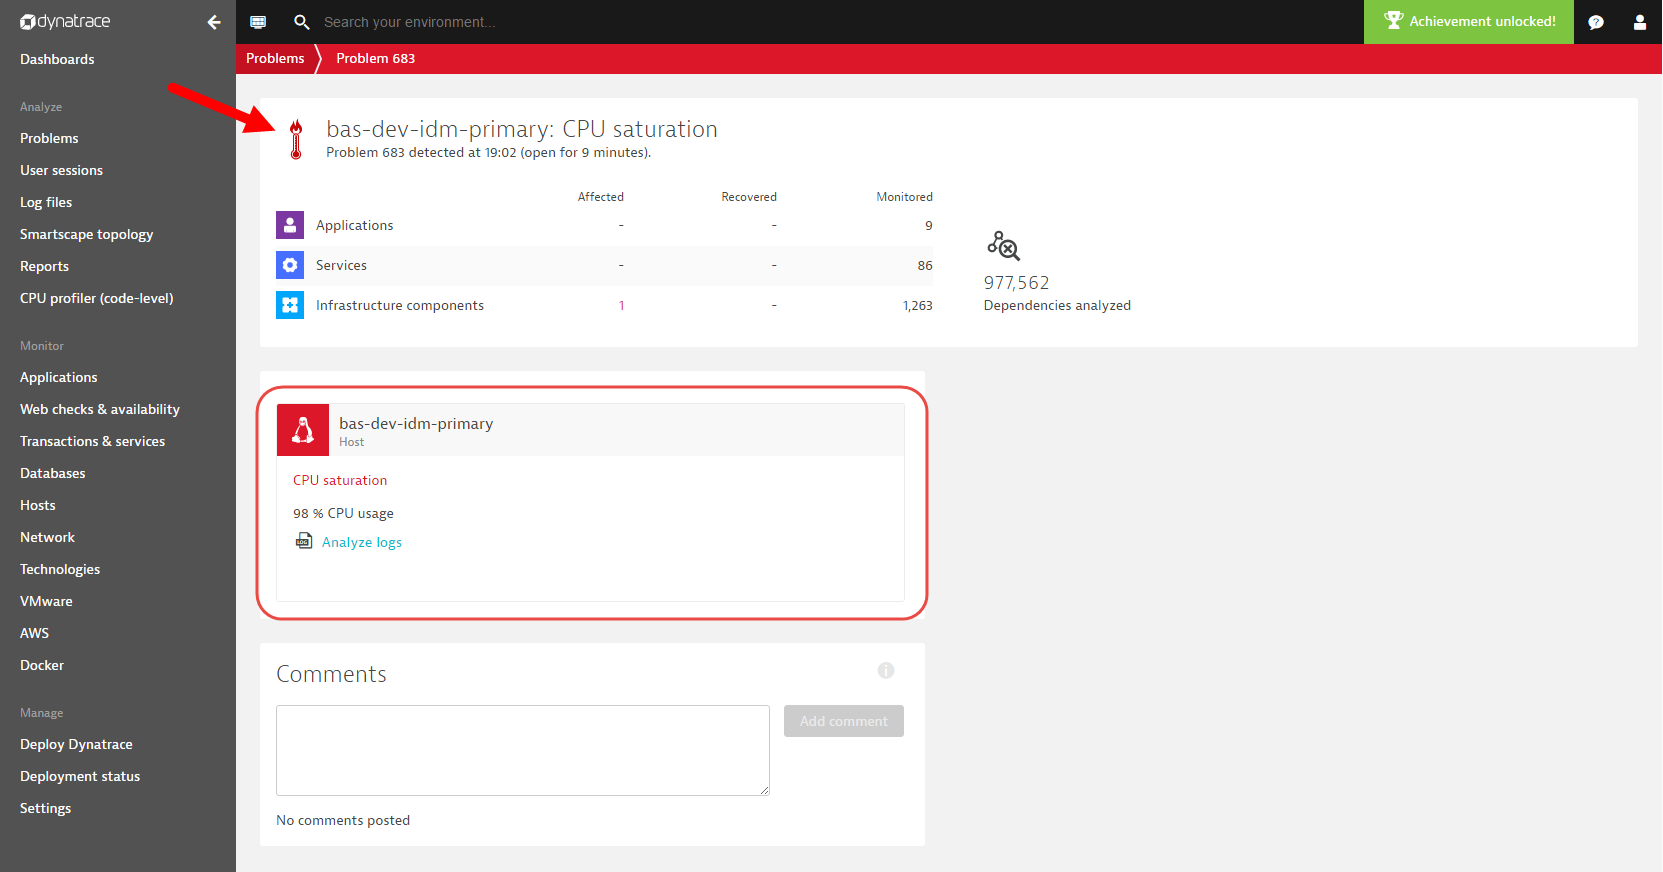This screenshot has width=1663, height=872.
Task: Open Smartscape topology
Action: coord(86,234)
